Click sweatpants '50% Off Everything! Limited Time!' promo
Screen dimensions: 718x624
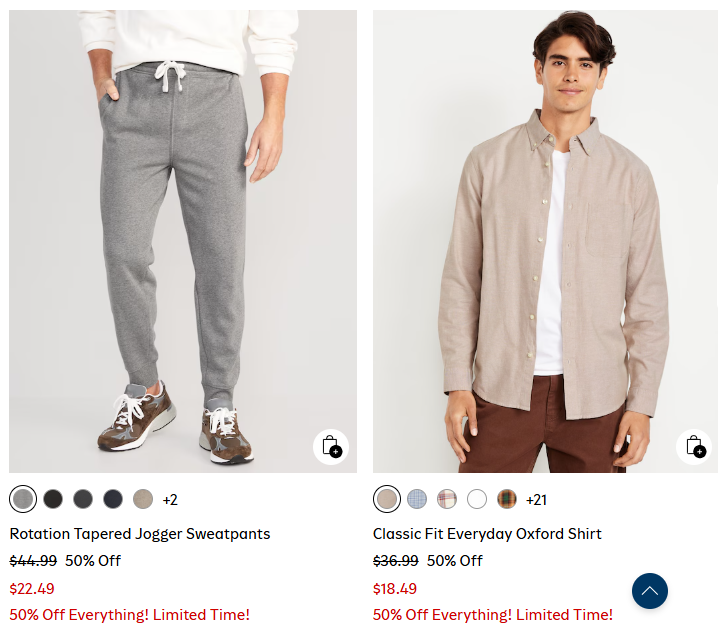pyautogui.click(x=130, y=615)
